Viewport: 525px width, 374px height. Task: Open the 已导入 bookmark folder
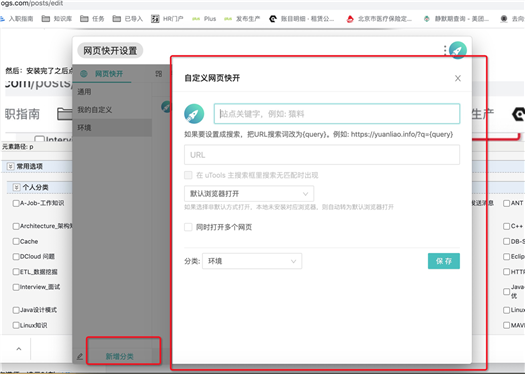128,19
